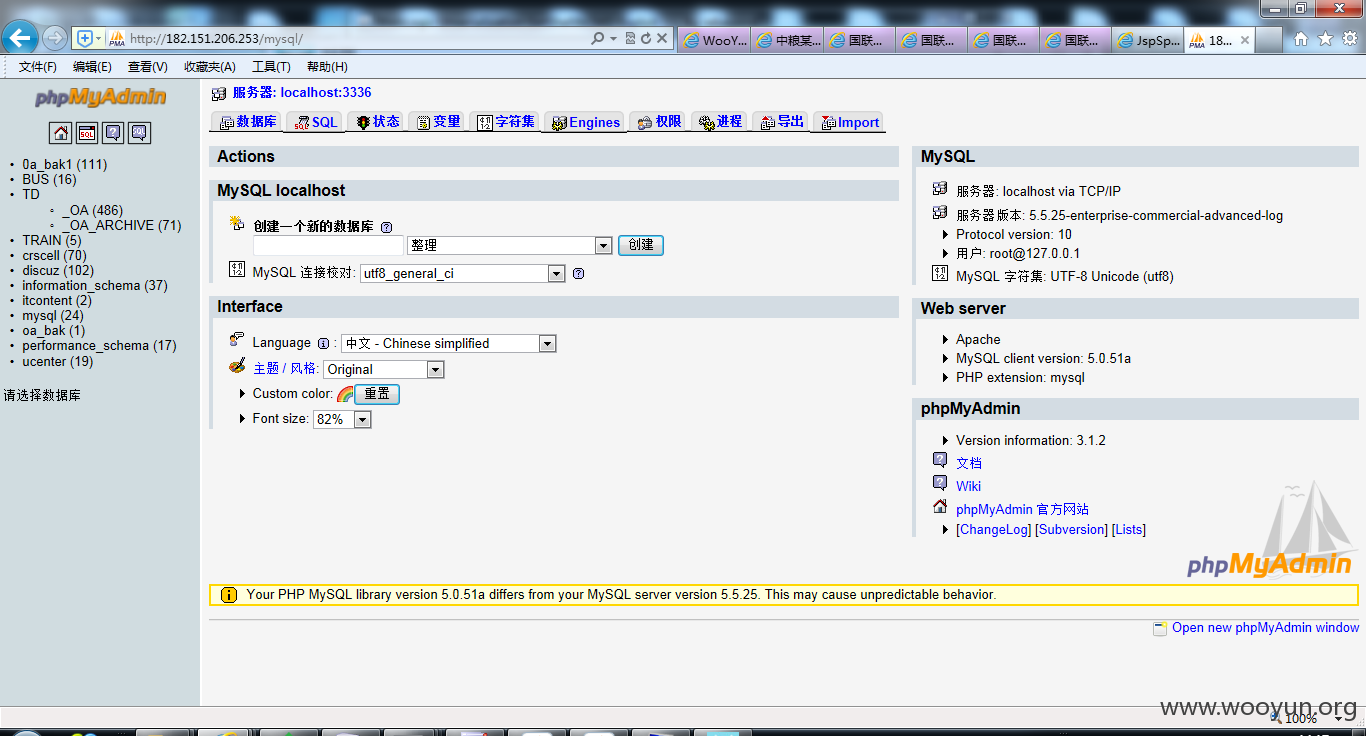
Task: Expand the Version information 3.1.2 triangle
Action: click(x=946, y=441)
